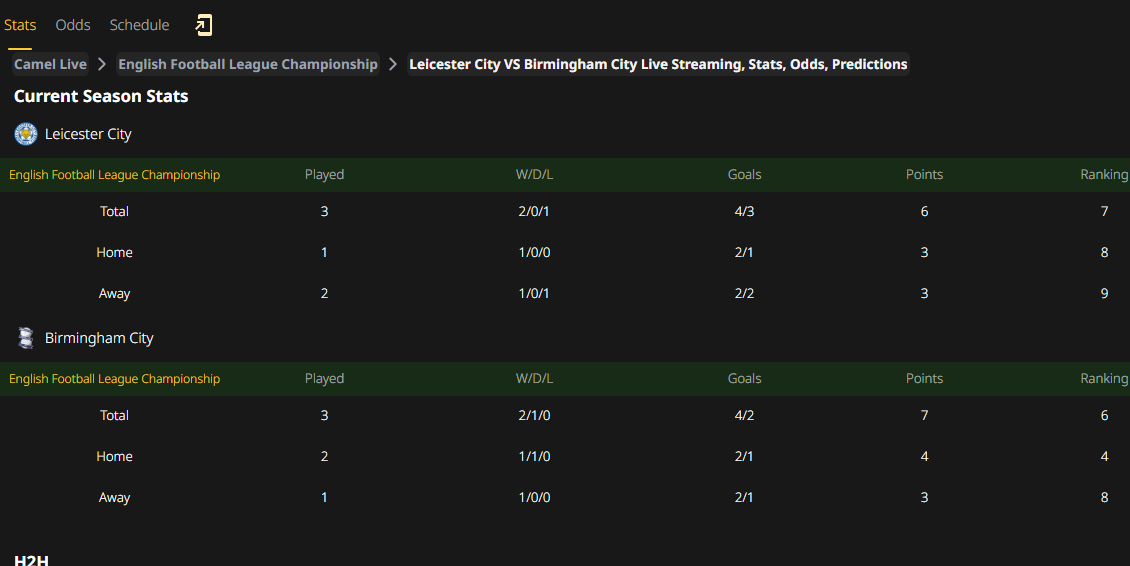Switch to the Stats tab
This screenshot has width=1130, height=566.
(x=20, y=25)
